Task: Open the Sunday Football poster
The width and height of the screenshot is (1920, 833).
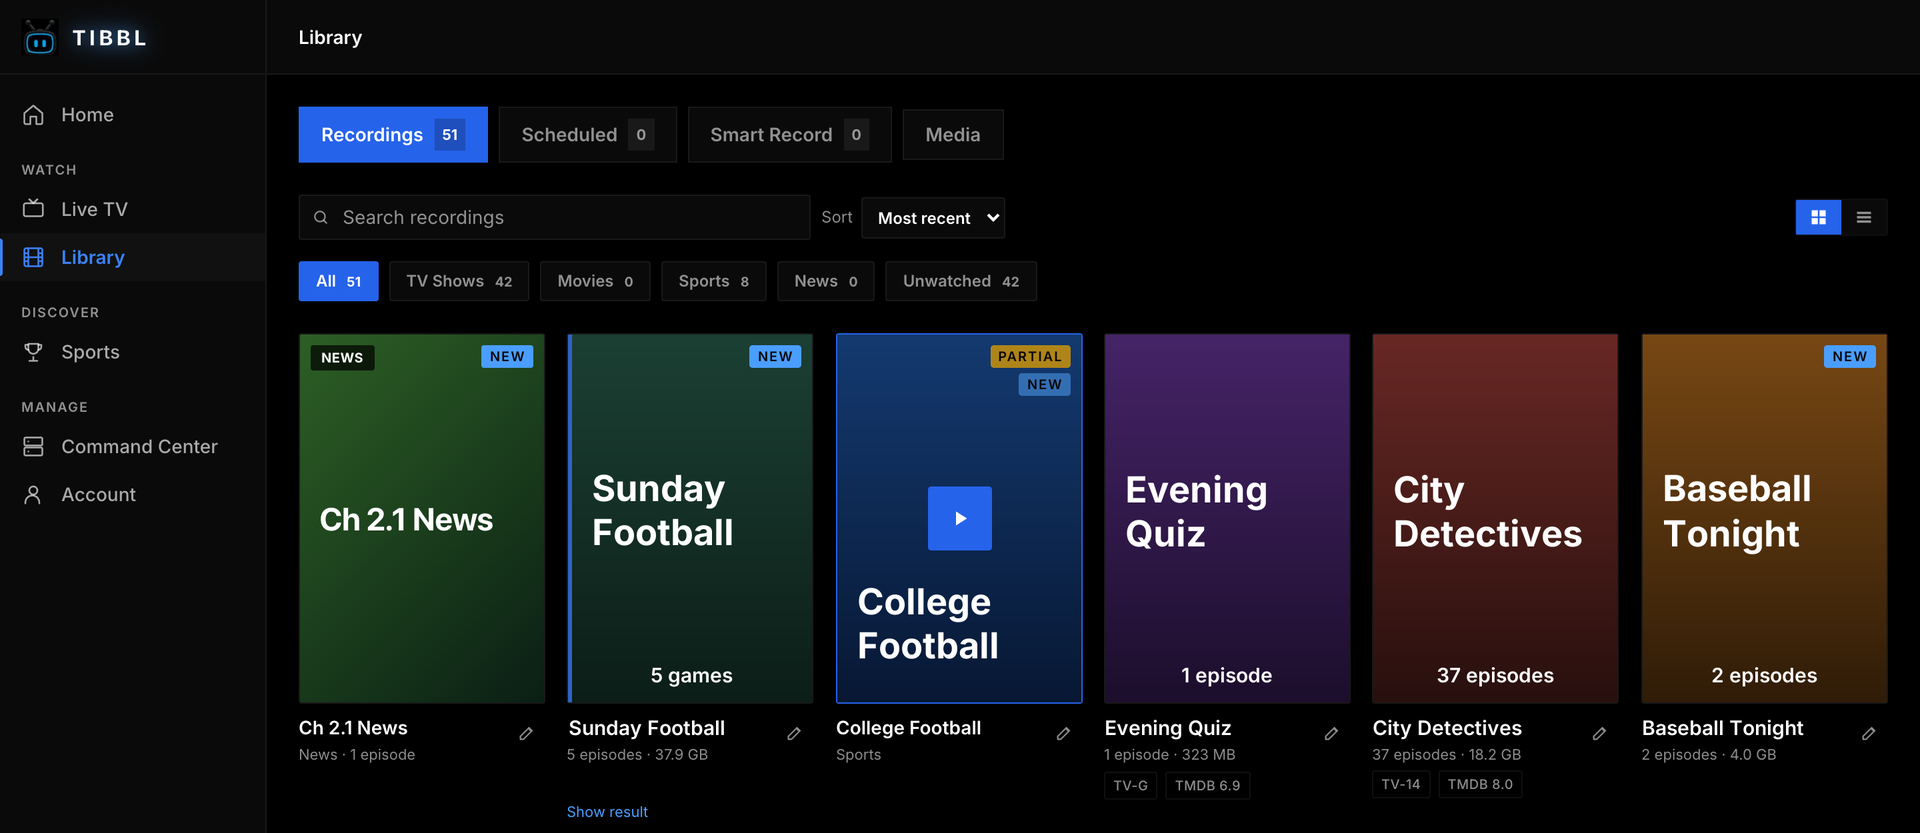Action: 690,518
